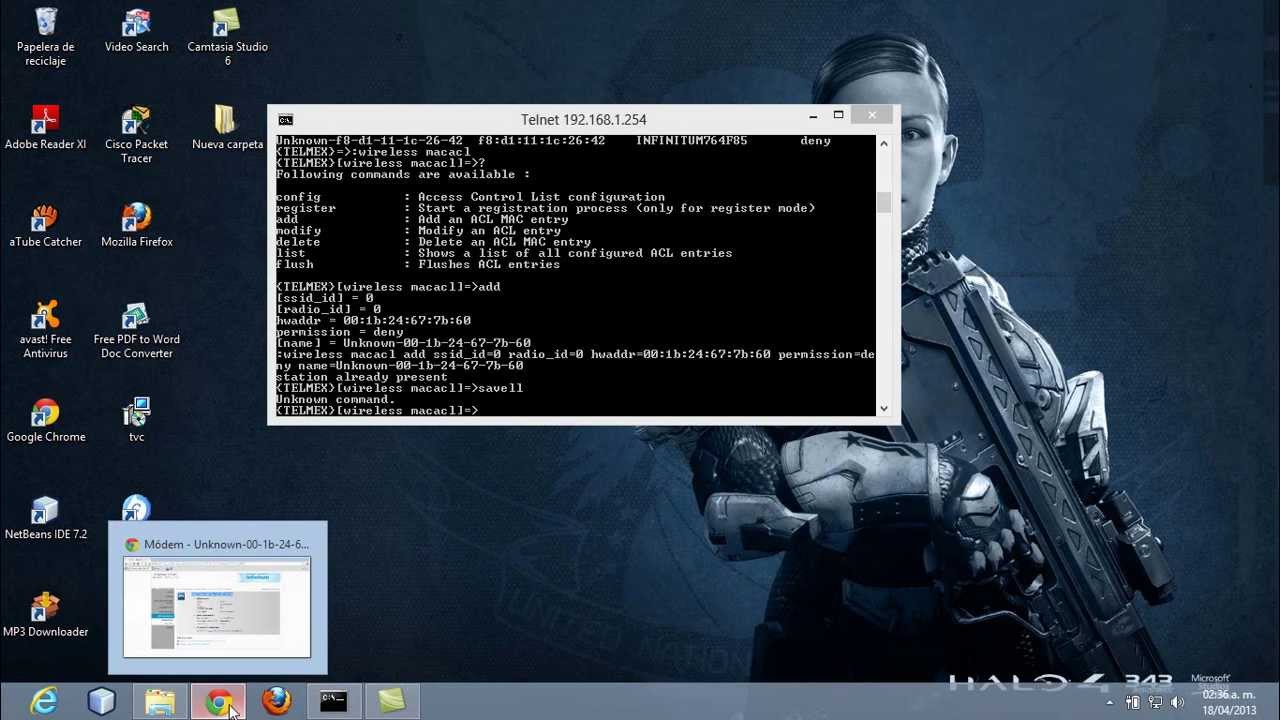Click the power tray icon
Viewport: 1280px width, 720px height.
(1134, 703)
